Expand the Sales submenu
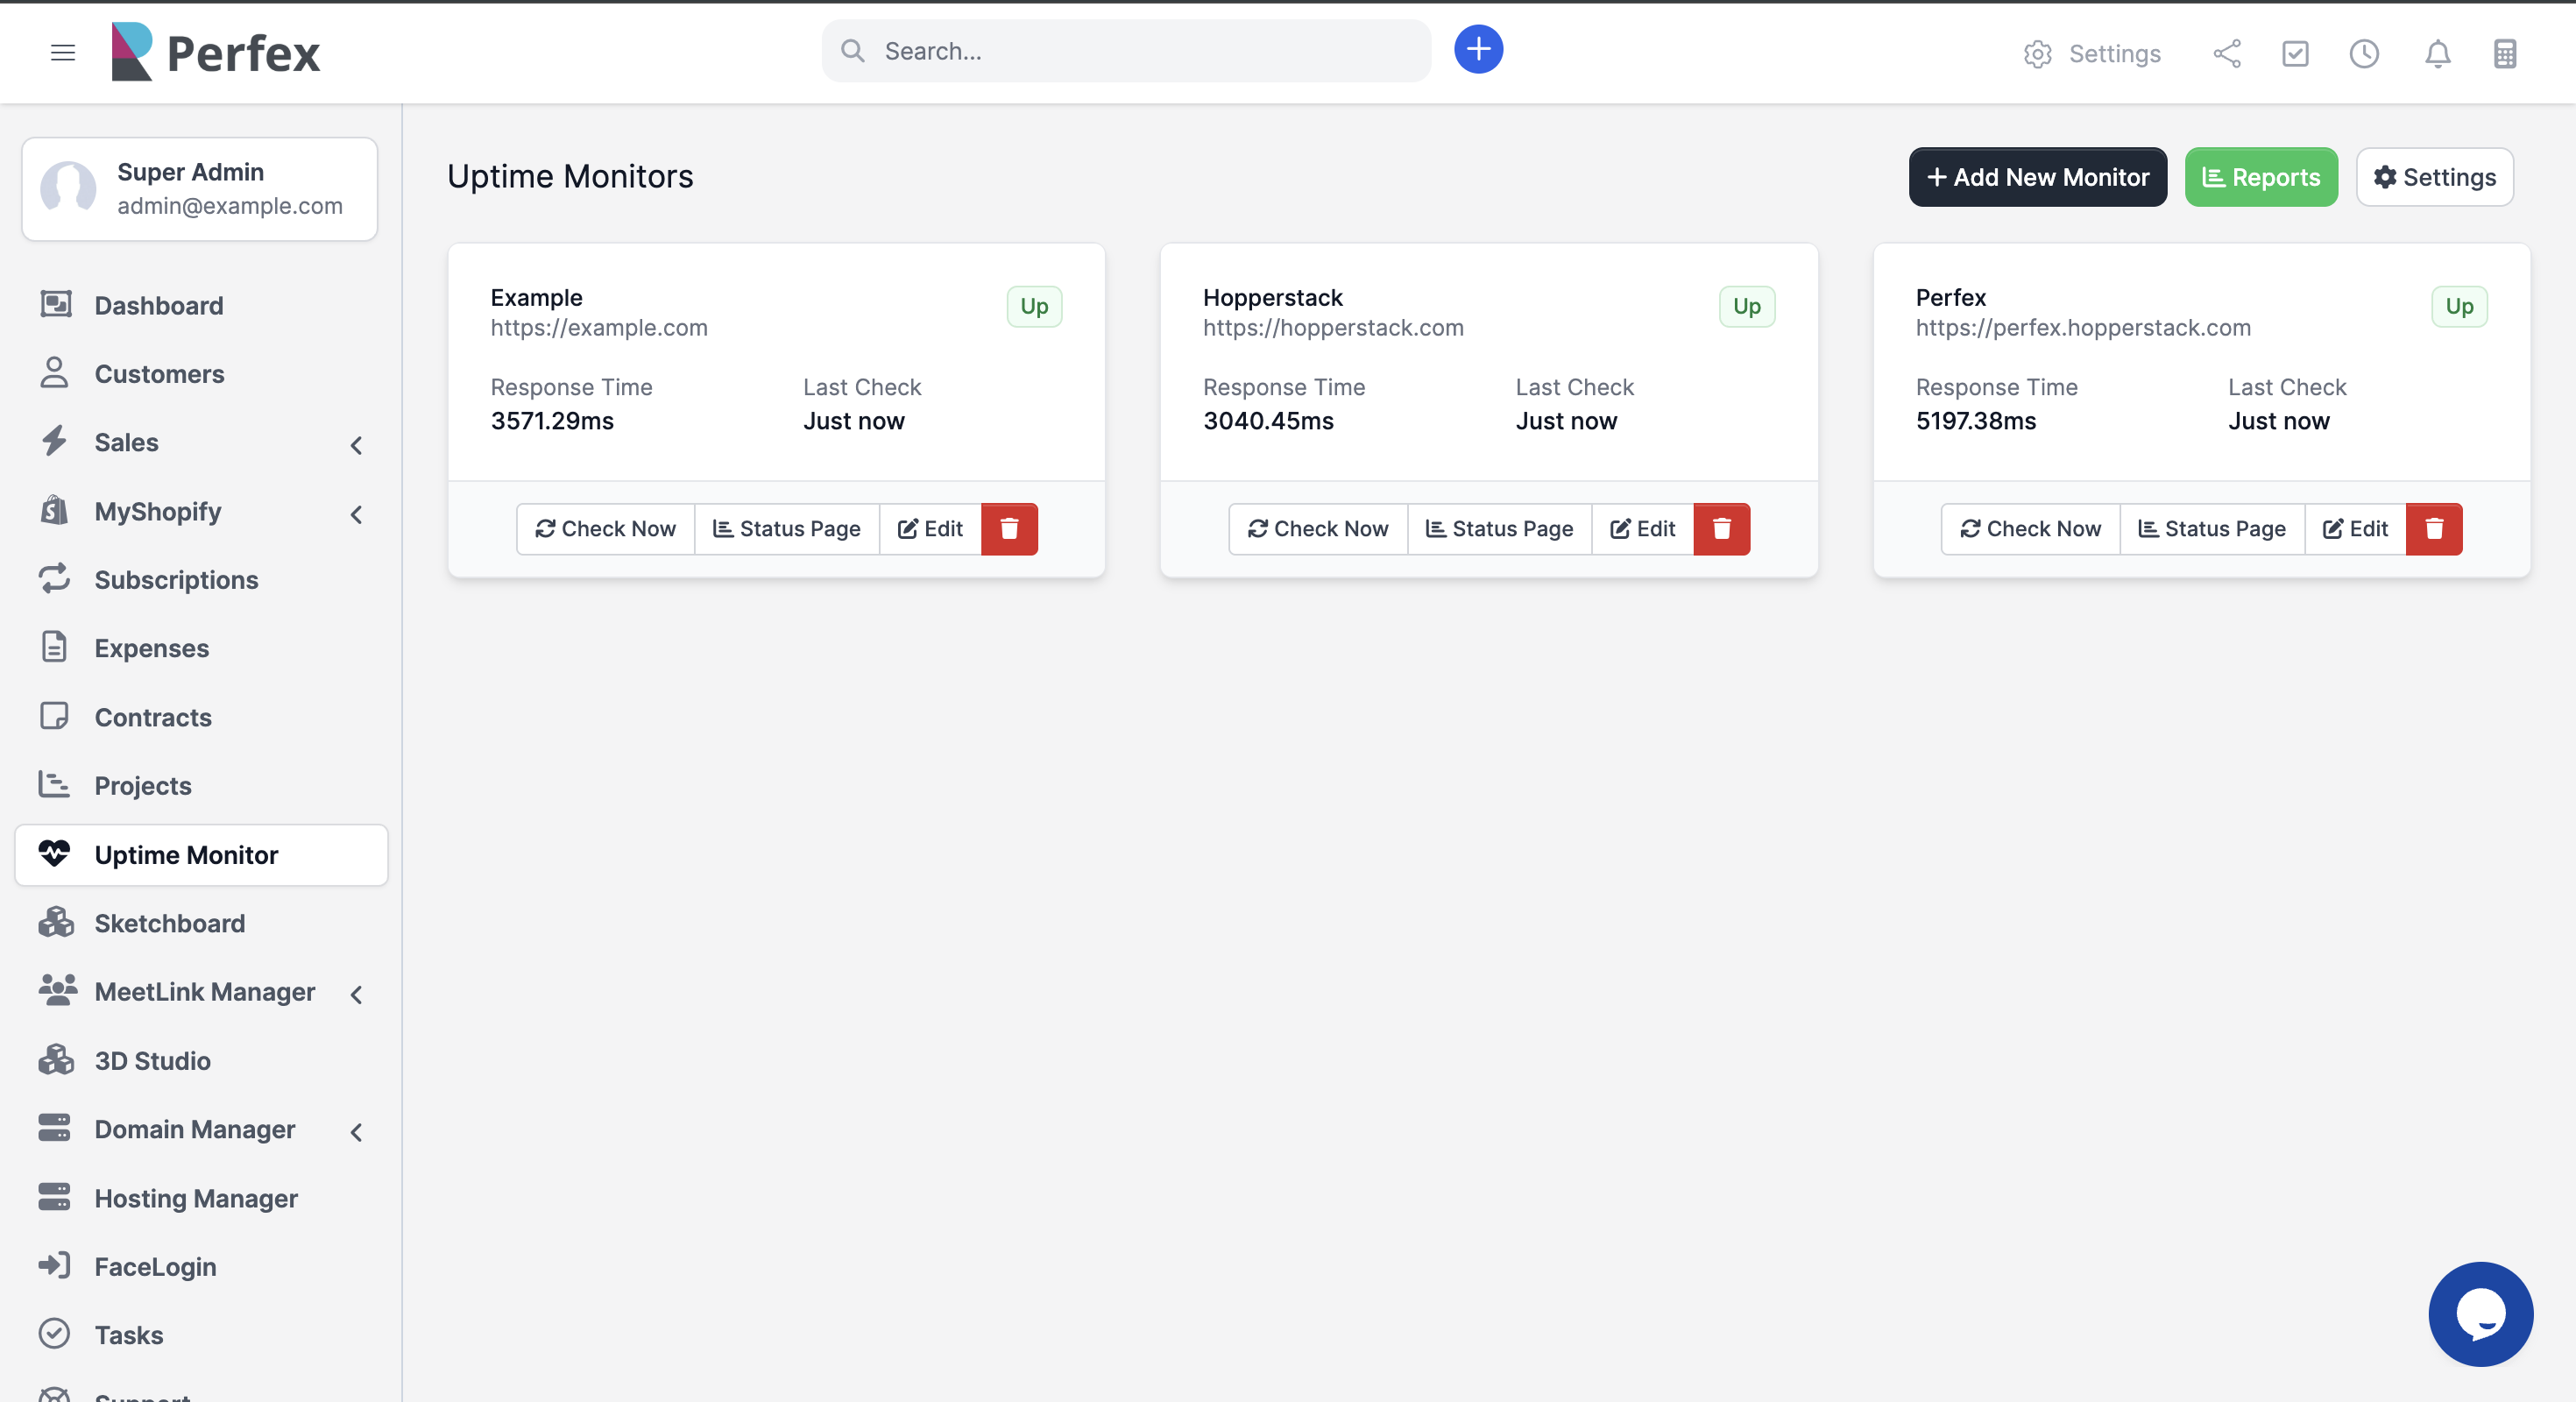 (356, 445)
